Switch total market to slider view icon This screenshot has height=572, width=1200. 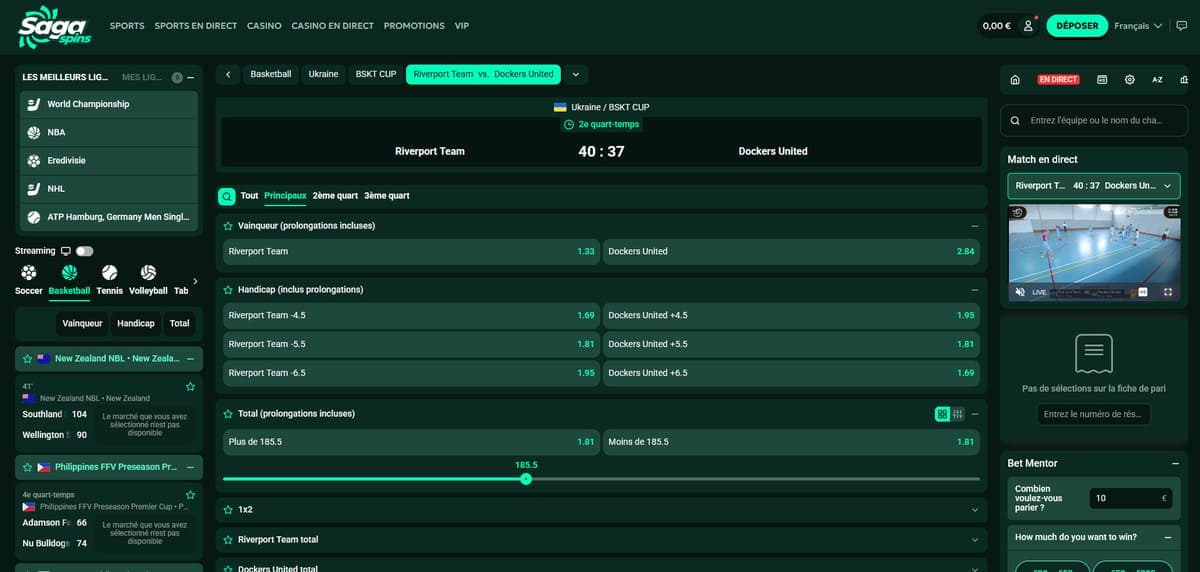957,414
